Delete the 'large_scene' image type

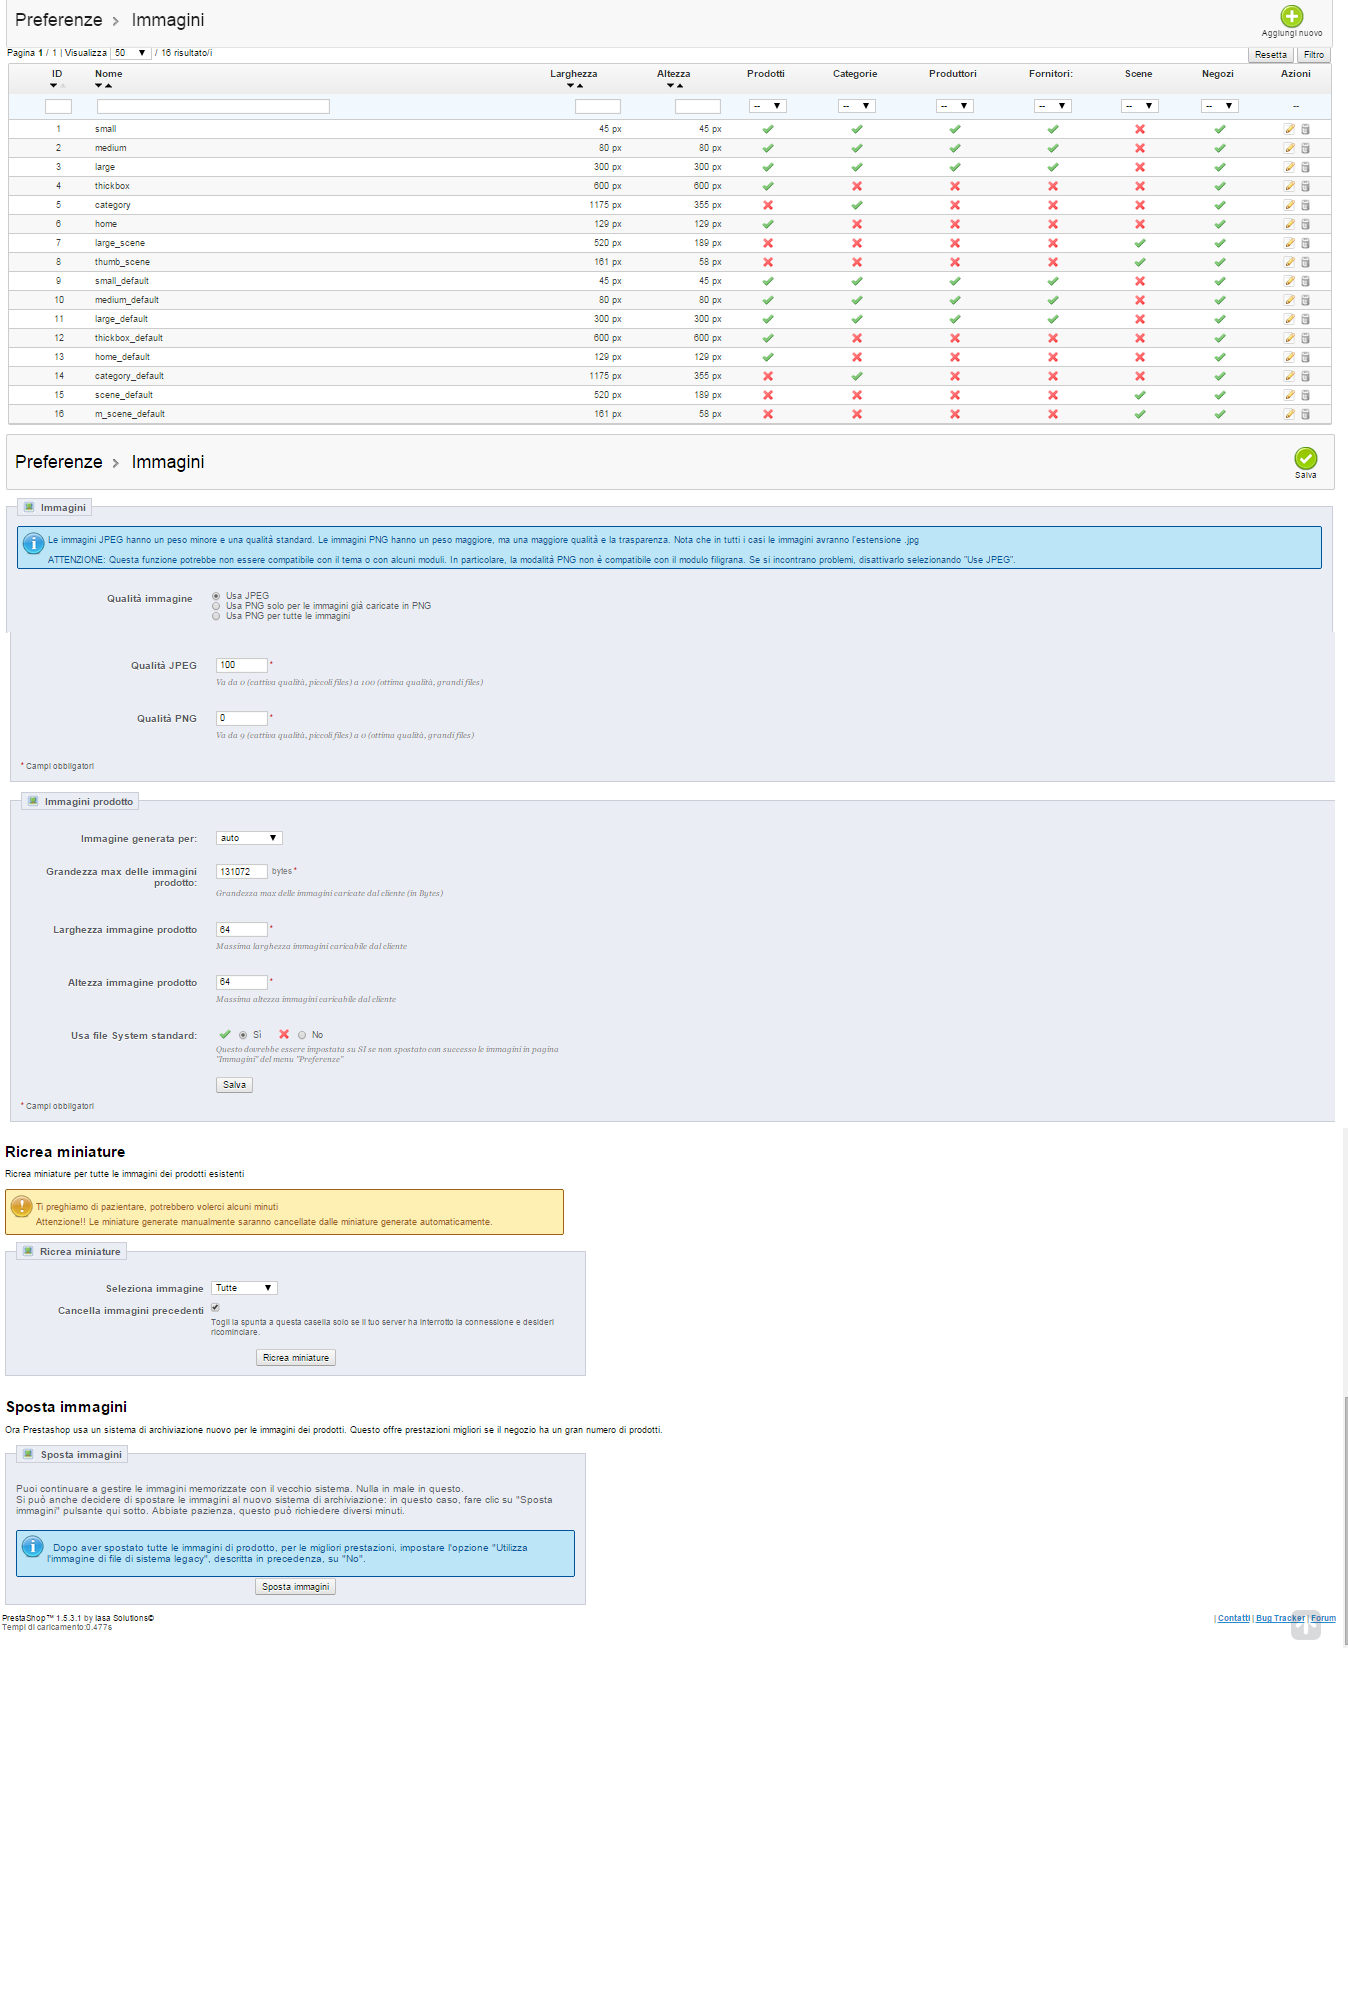coord(1305,243)
